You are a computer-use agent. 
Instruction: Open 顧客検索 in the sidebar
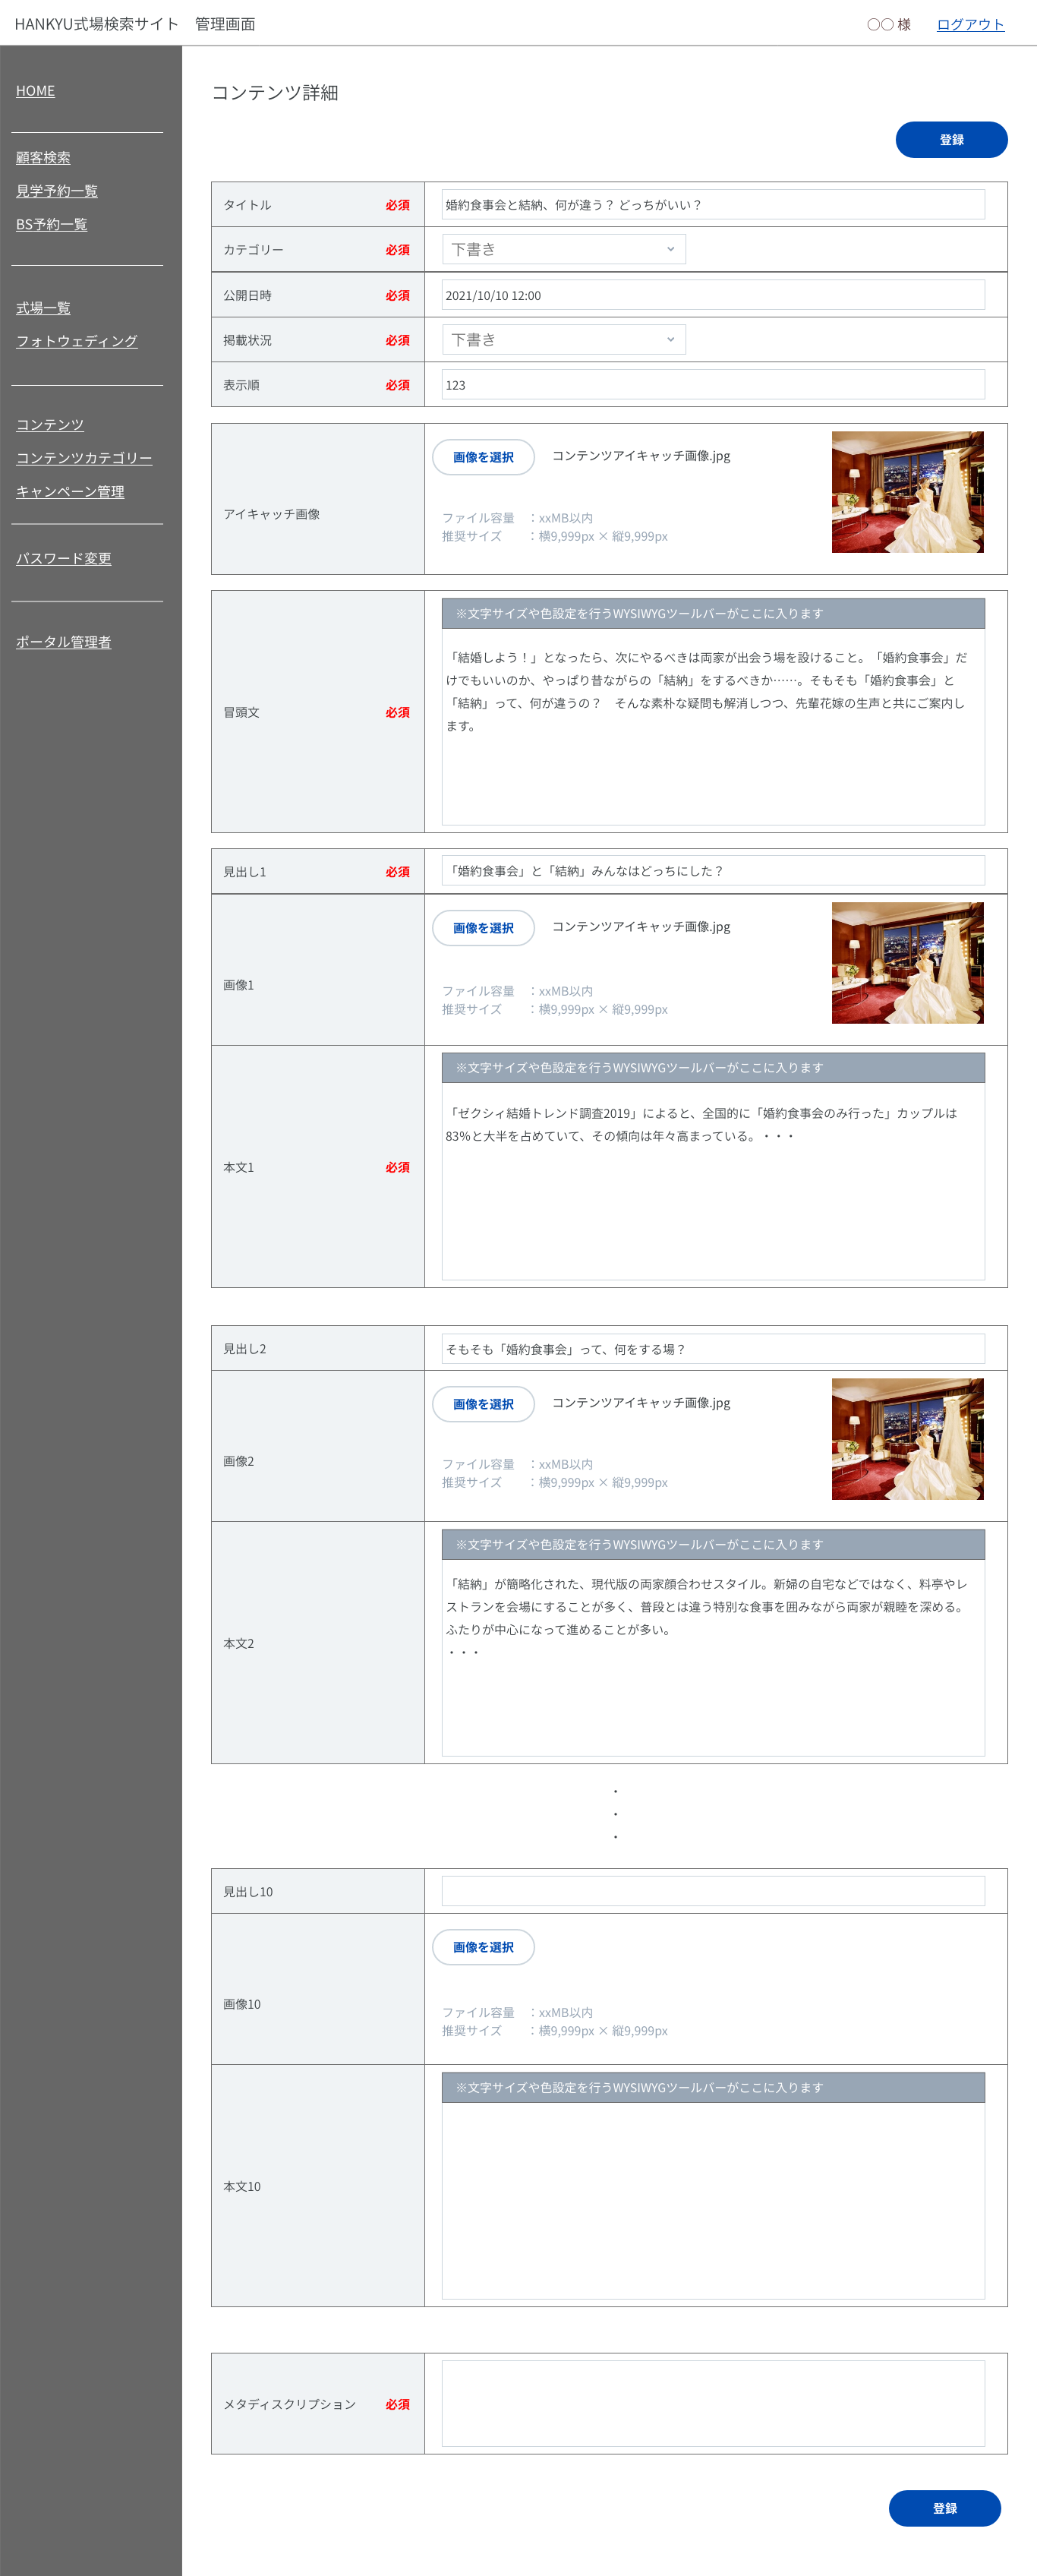[x=43, y=158]
